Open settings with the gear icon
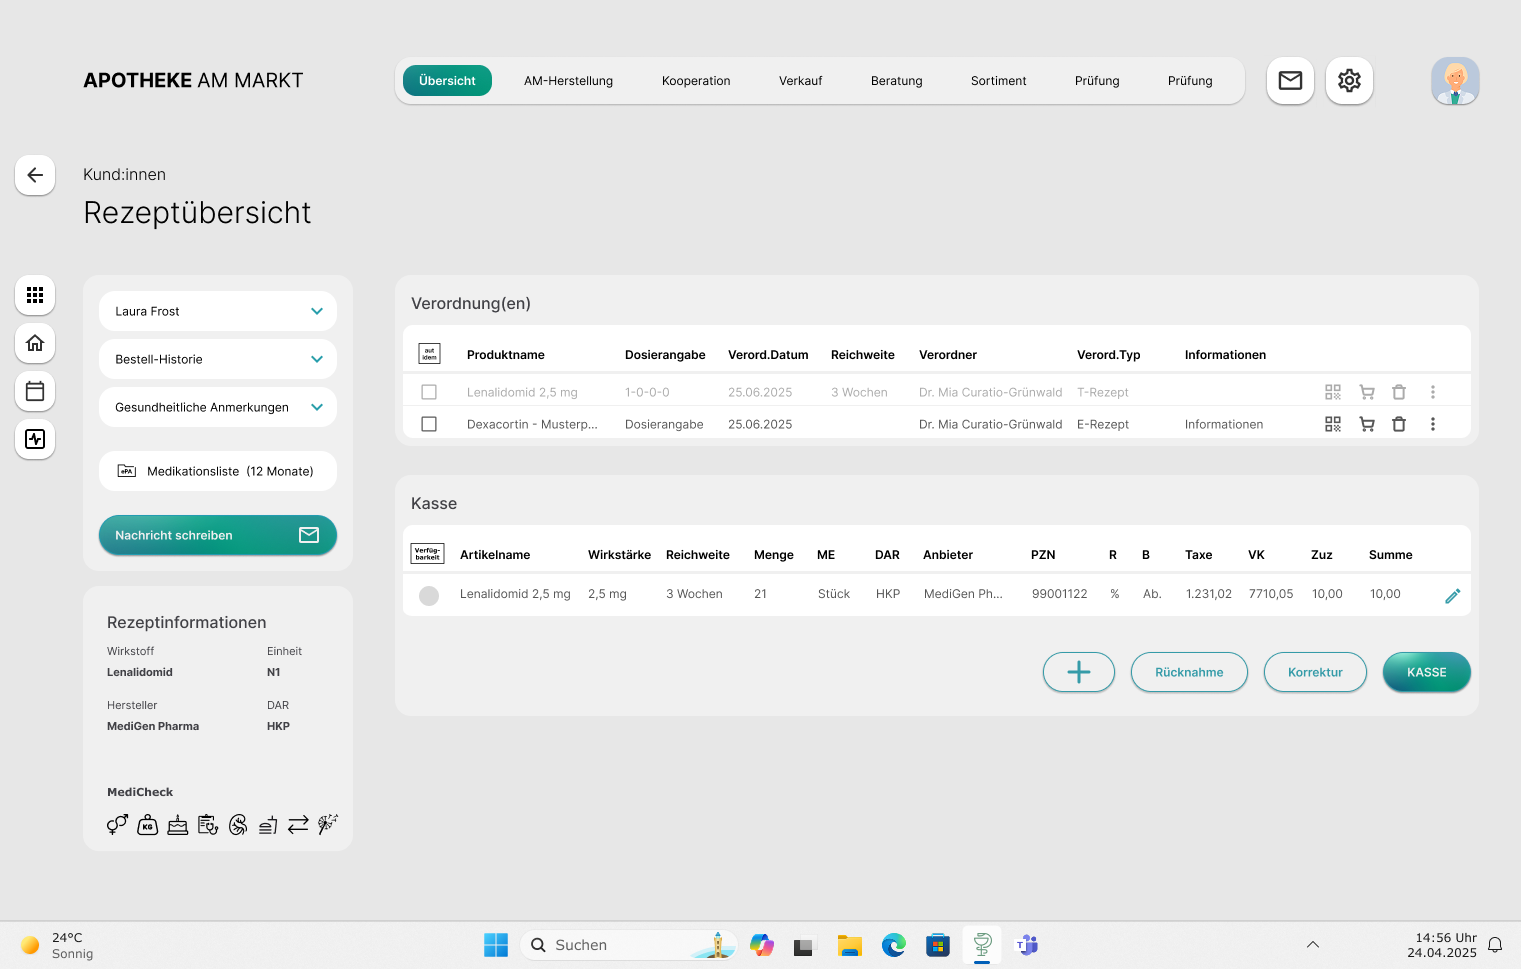The width and height of the screenshot is (1521, 969). click(1349, 81)
